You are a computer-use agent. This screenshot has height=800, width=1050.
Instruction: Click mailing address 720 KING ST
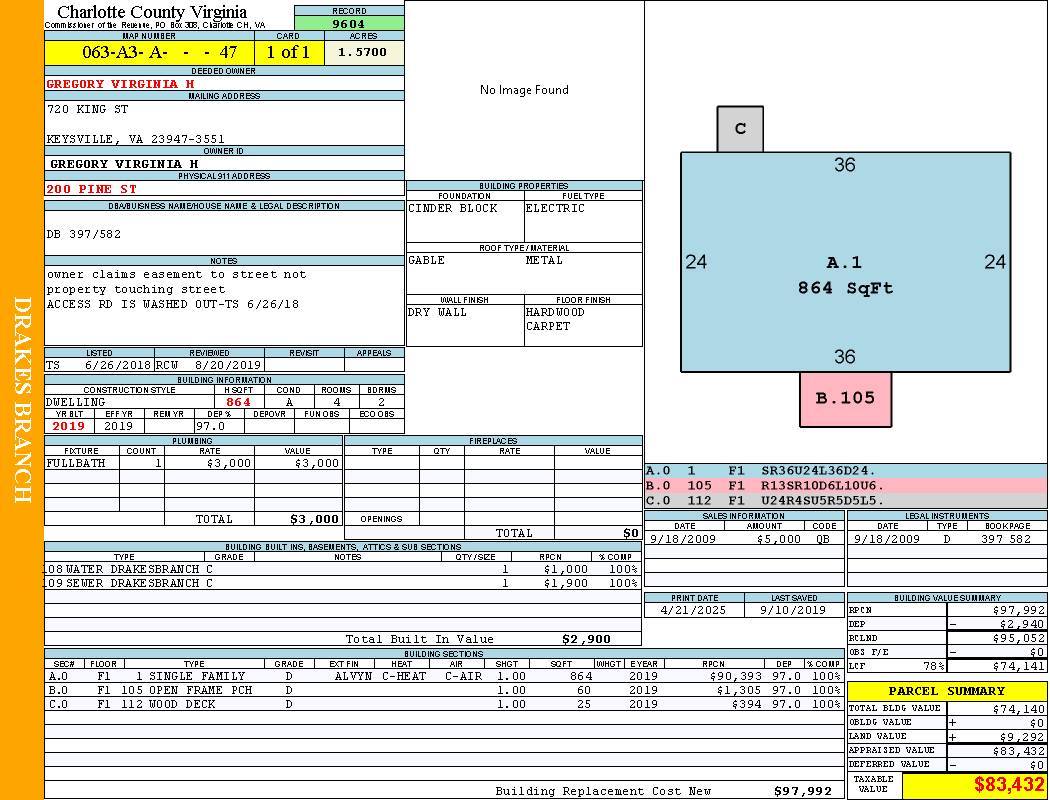click(x=87, y=108)
